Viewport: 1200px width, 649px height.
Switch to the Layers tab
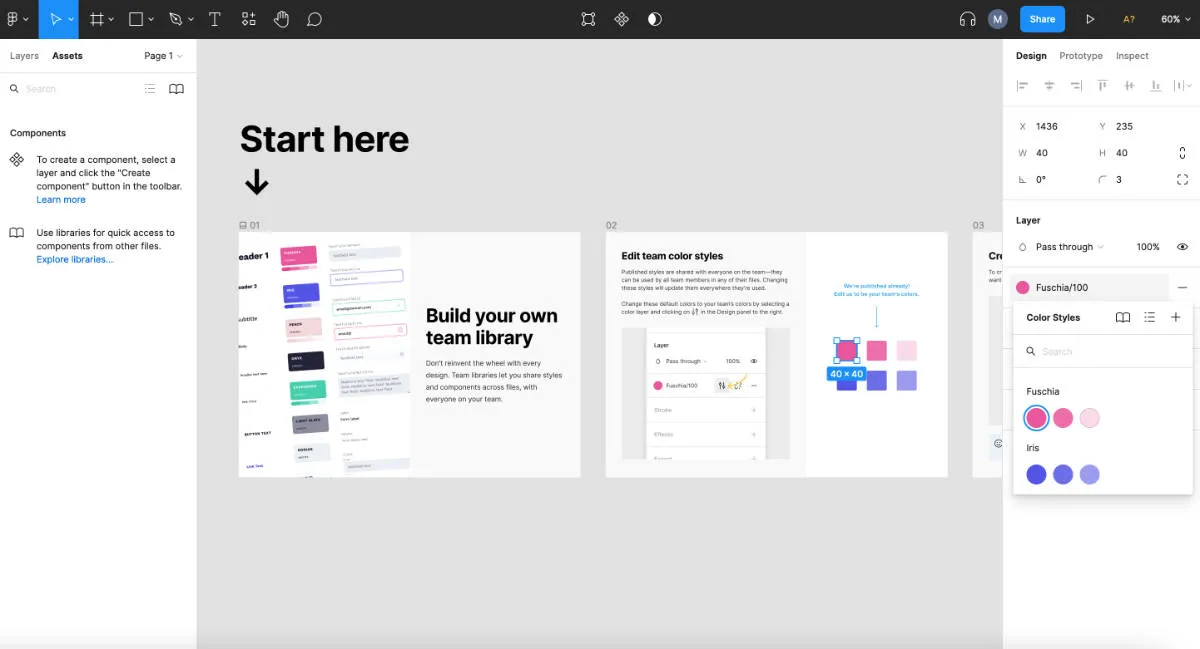pos(24,55)
